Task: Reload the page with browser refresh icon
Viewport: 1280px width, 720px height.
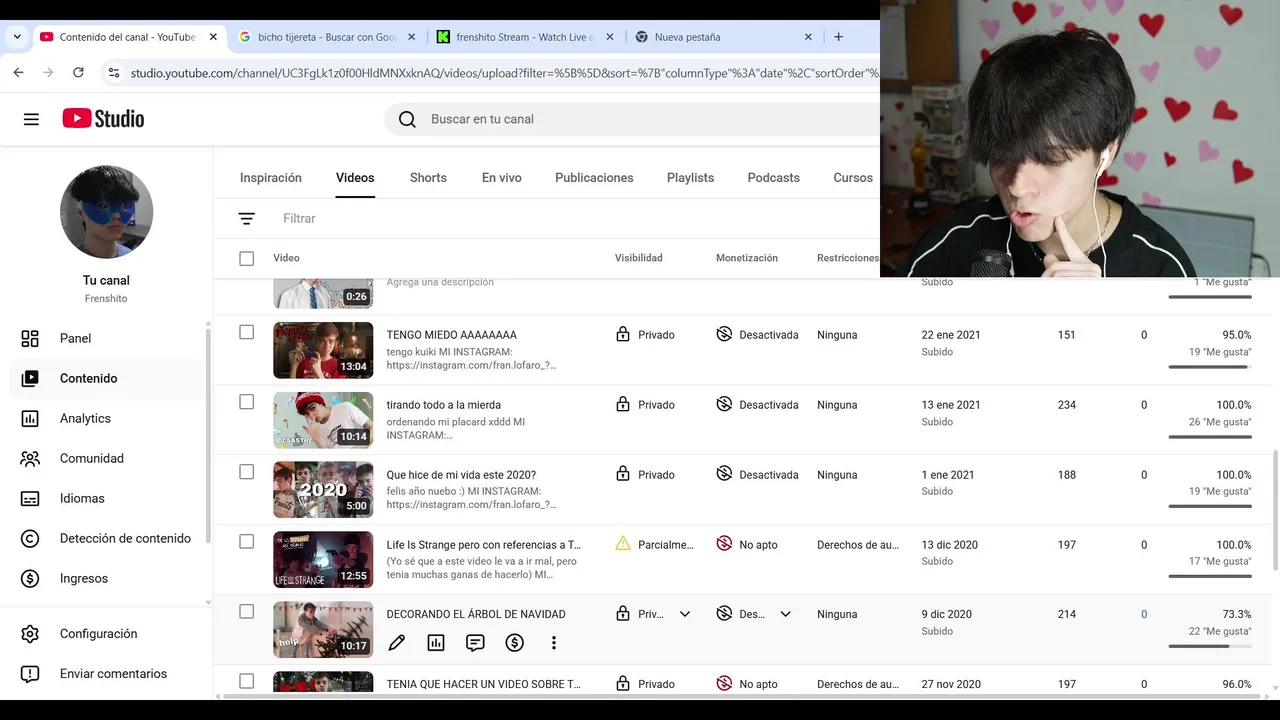Action: pyautogui.click(x=78, y=72)
